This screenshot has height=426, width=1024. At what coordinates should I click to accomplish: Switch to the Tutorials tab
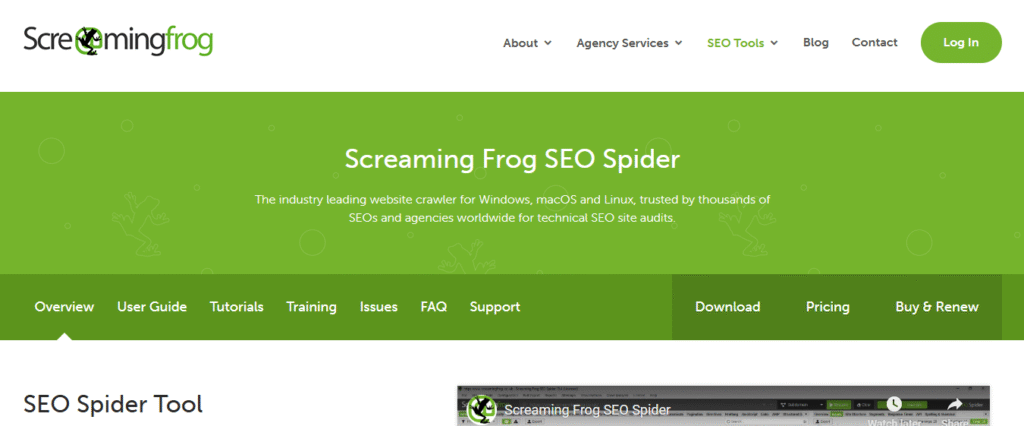[236, 306]
